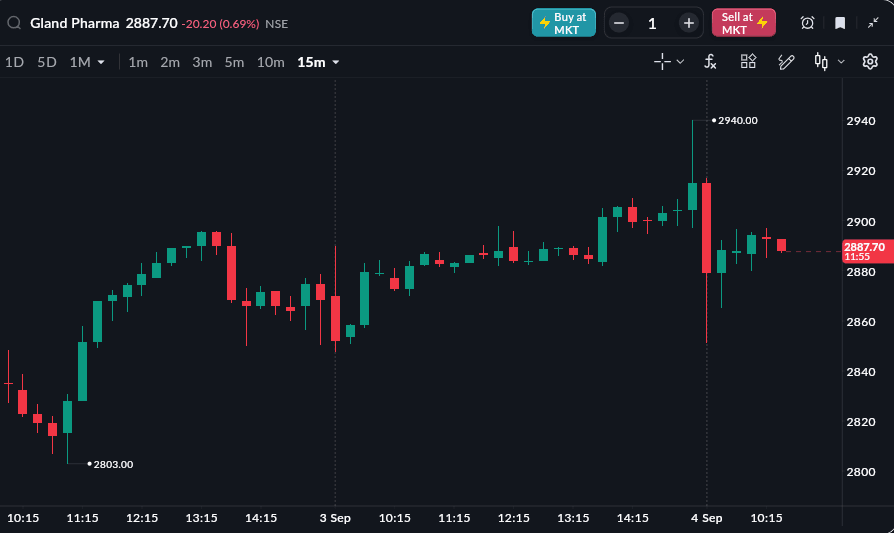The height and width of the screenshot is (533, 894).
Task: Select the crosshair cursor tool
Action: [662, 62]
